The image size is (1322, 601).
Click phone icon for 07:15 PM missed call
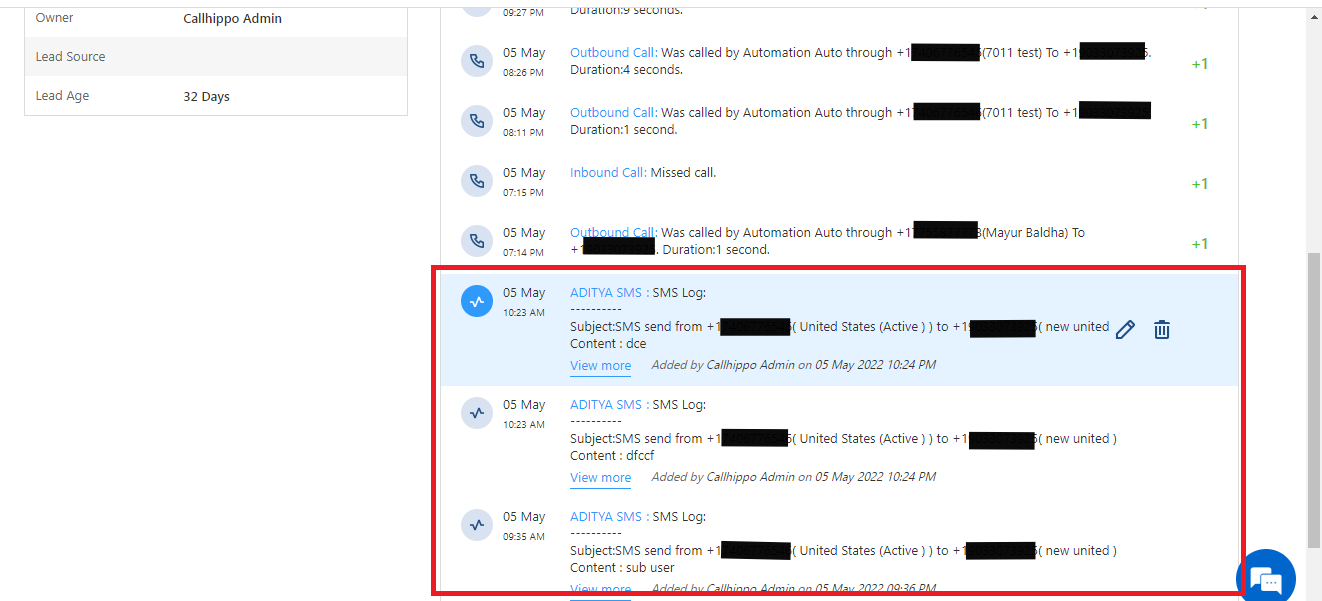pos(477,181)
